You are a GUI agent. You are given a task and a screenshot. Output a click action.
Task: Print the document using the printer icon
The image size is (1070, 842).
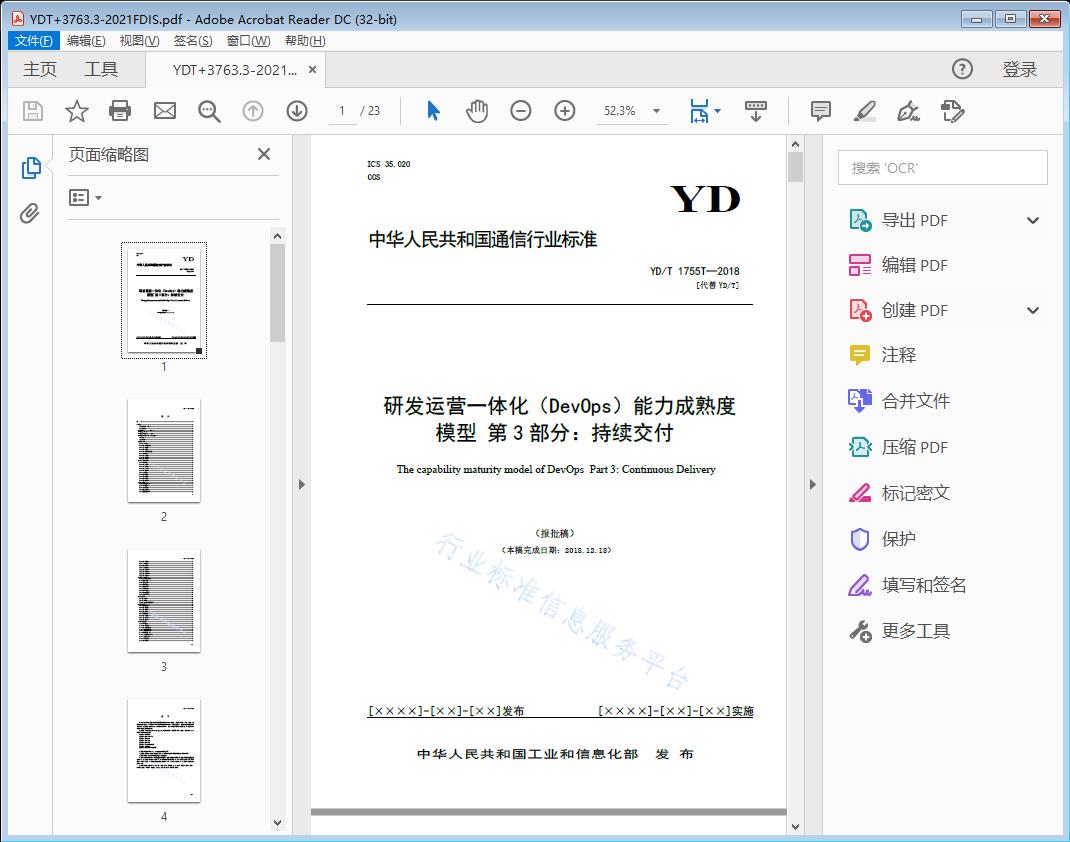tap(120, 111)
